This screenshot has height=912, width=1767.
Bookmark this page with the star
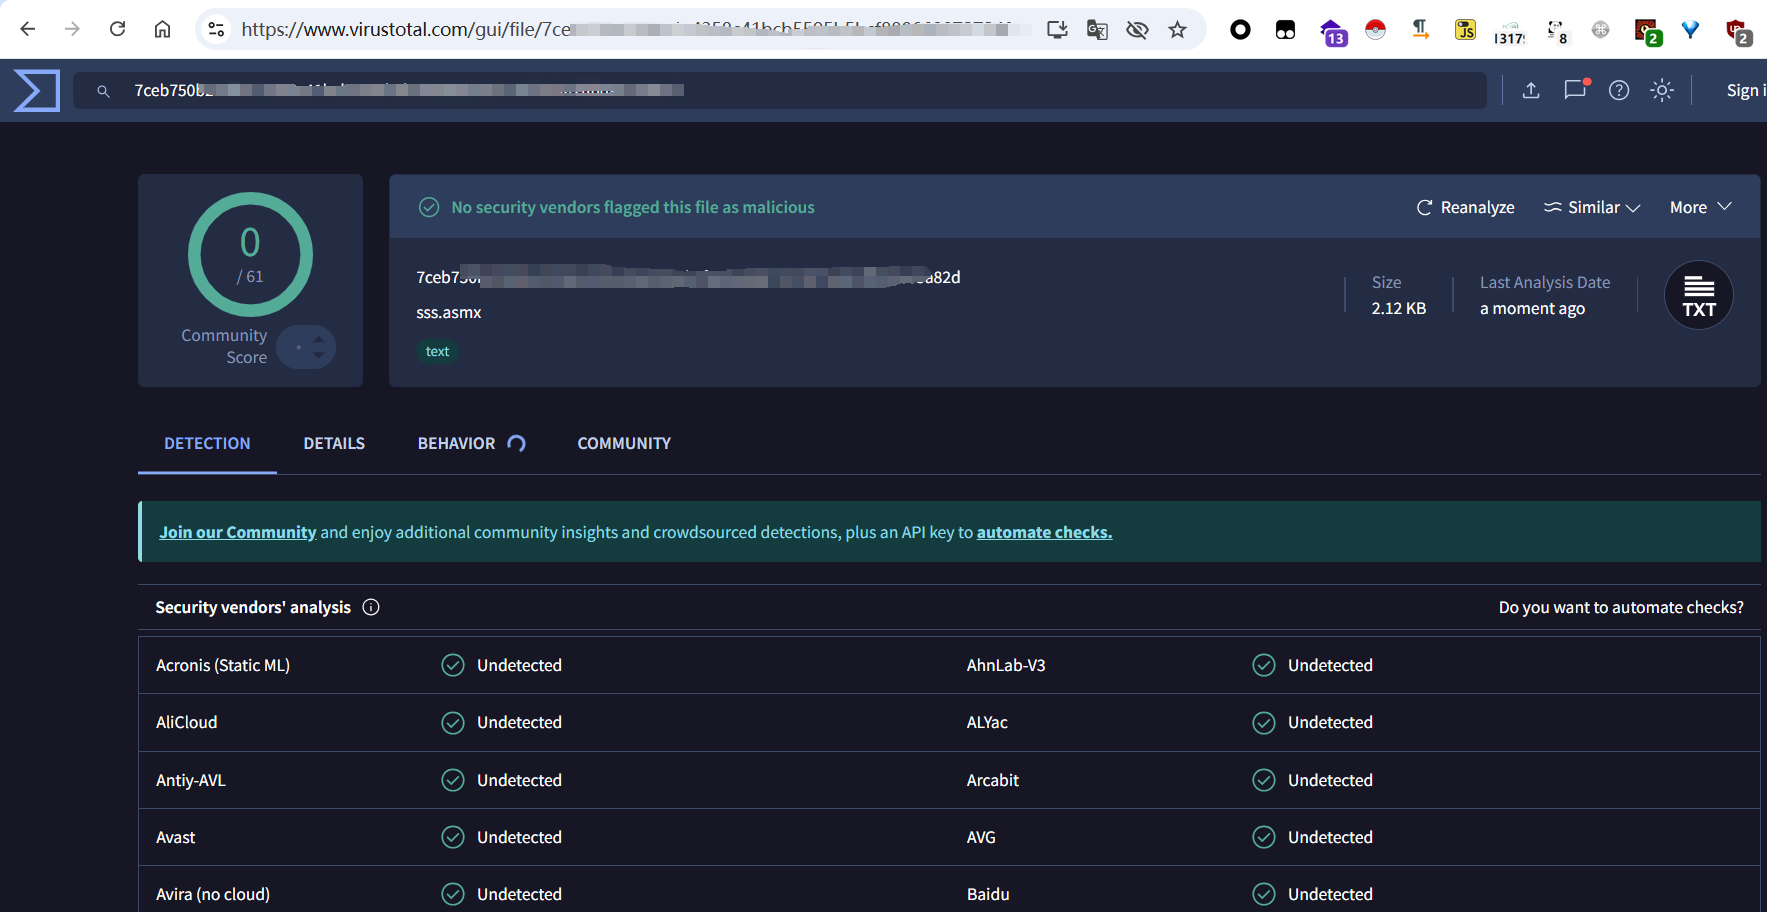coord(1177,30)
